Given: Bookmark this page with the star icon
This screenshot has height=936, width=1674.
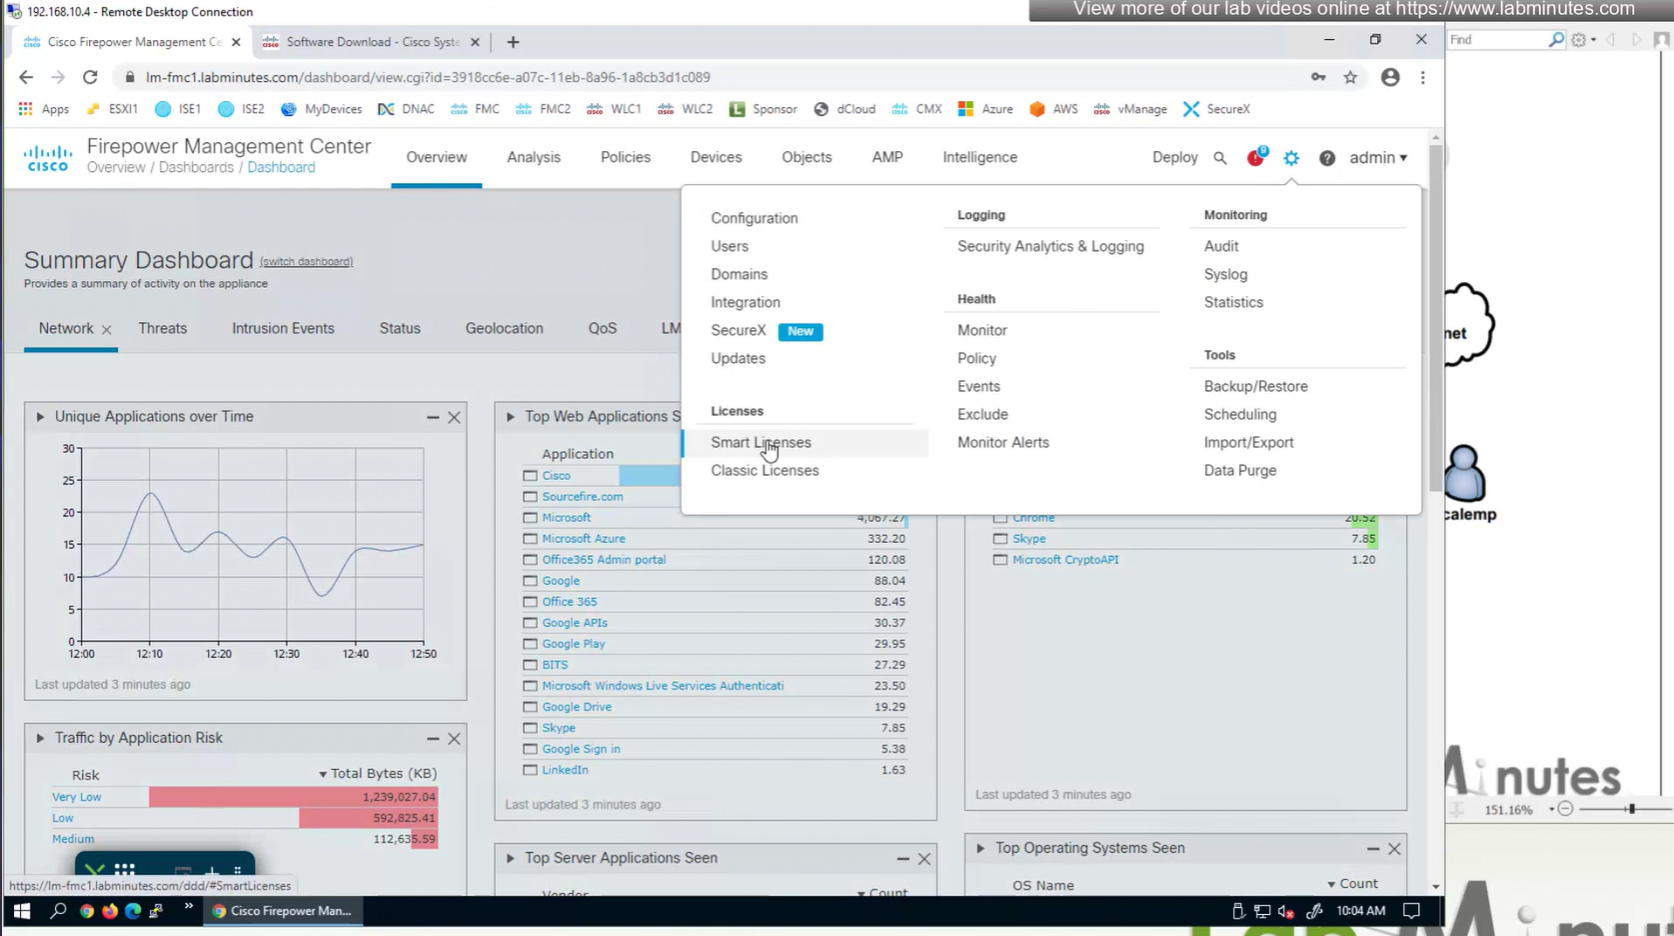Looking at the screenshot, I should (1350, 77).
